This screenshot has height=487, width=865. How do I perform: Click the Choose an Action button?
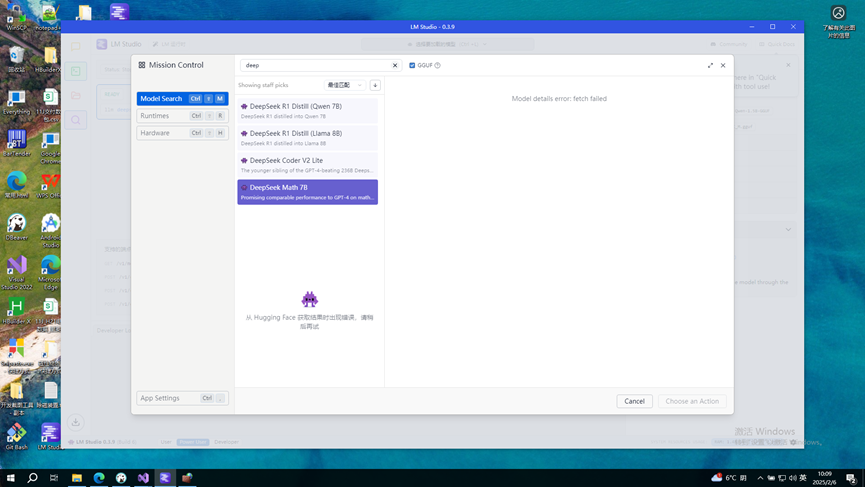tap(692, 401)
